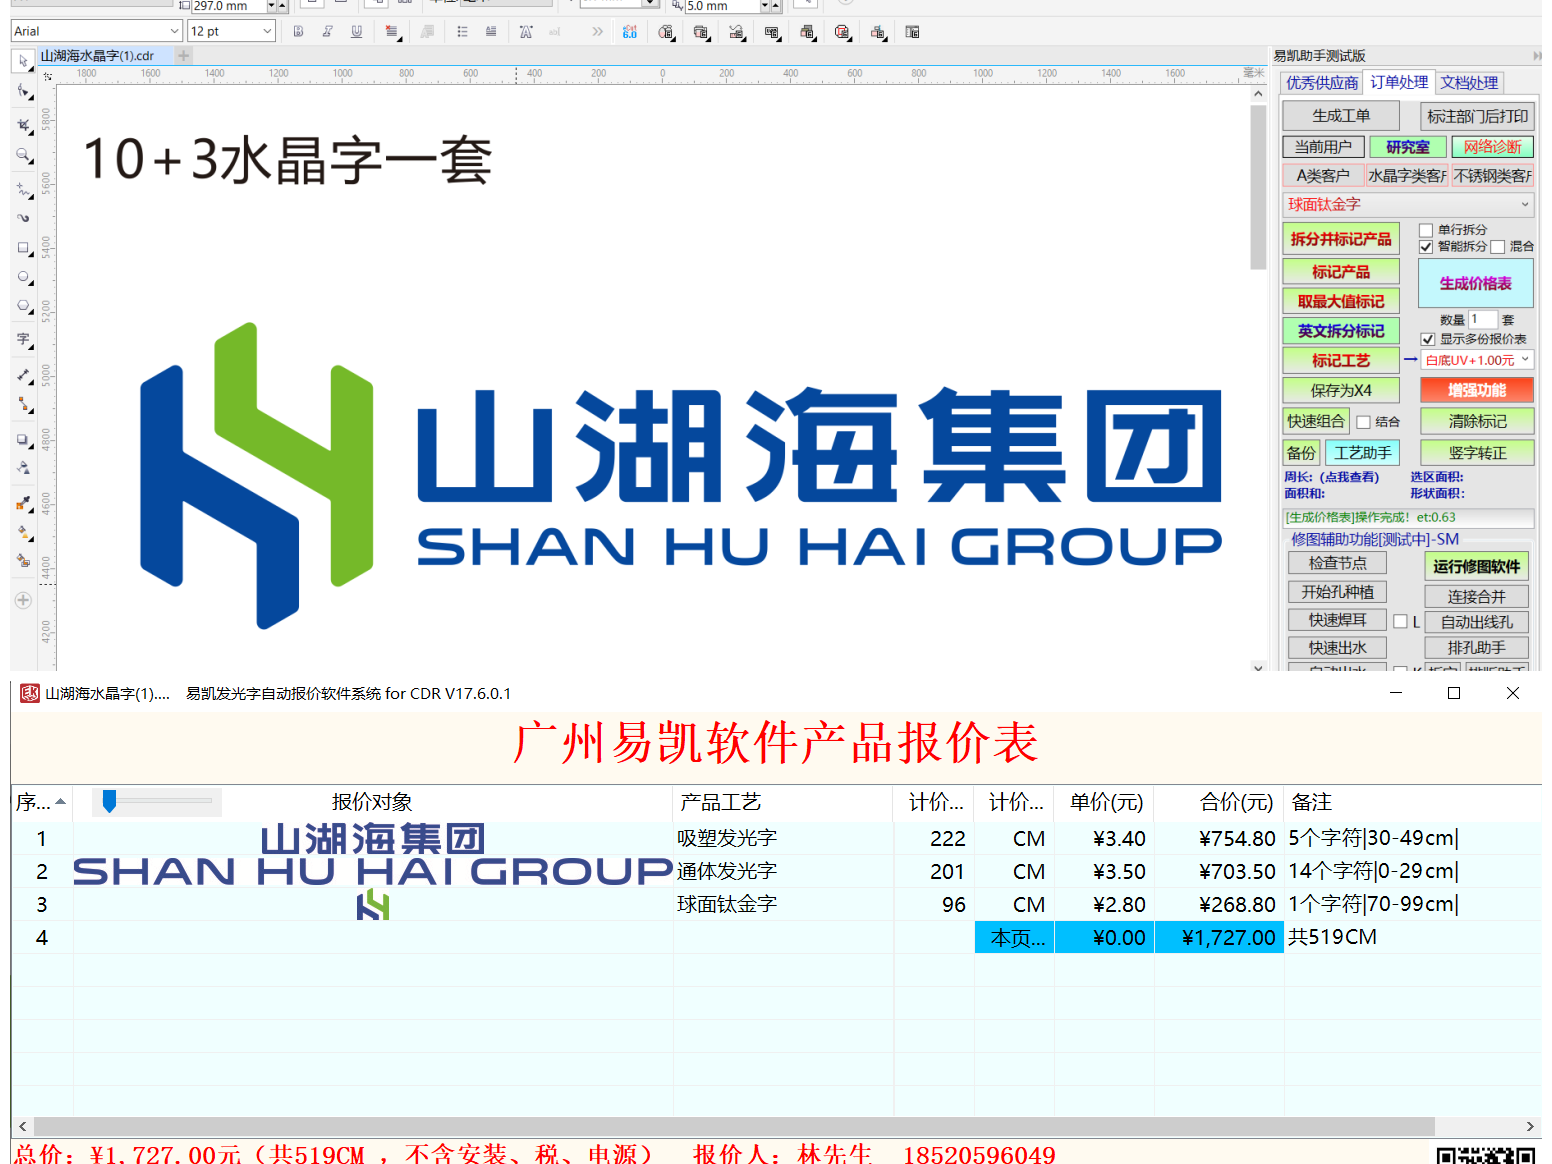Select the Parallel Dimension tool
This screenshot has width=1552, height=1164.
pyautogui.click(x=23, y=375)
